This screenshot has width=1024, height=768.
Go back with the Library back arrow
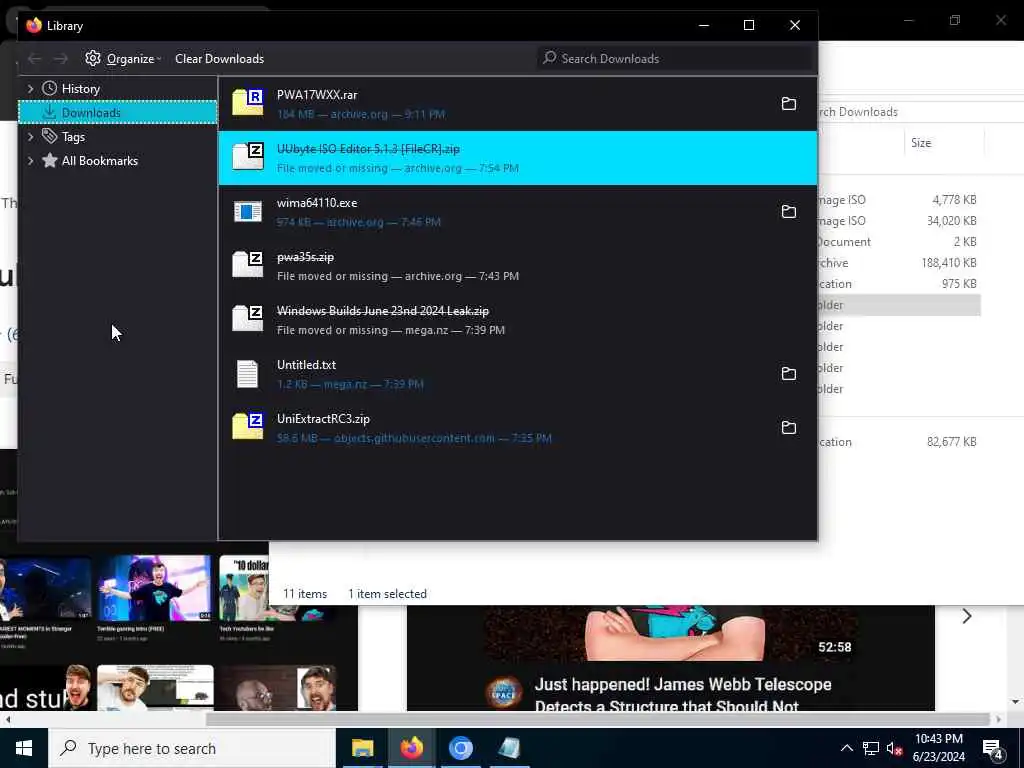(35, 59)
